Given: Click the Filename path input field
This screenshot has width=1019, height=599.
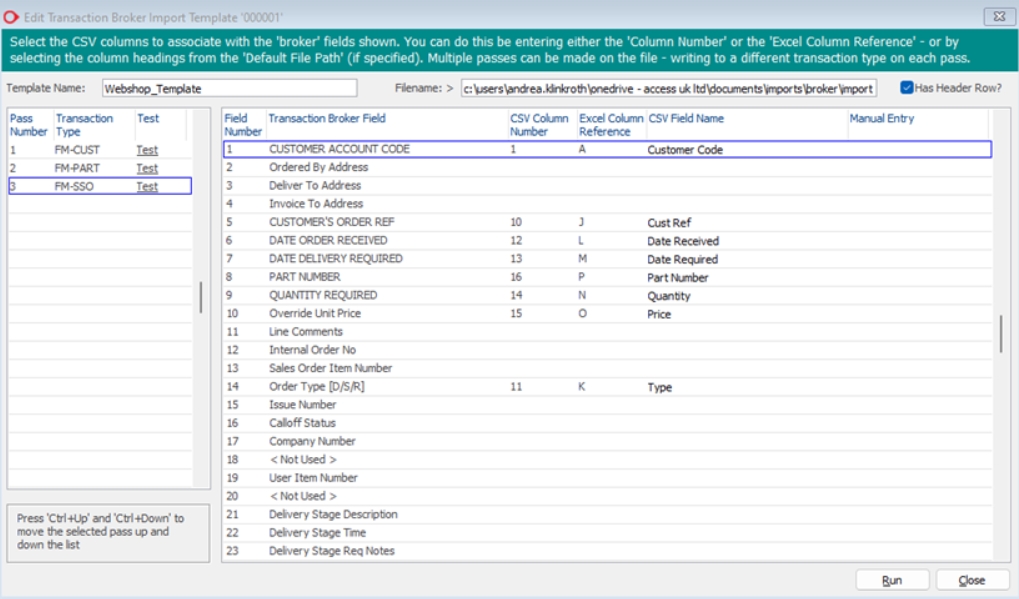Looking at the screenshot, I should point(669,88).
